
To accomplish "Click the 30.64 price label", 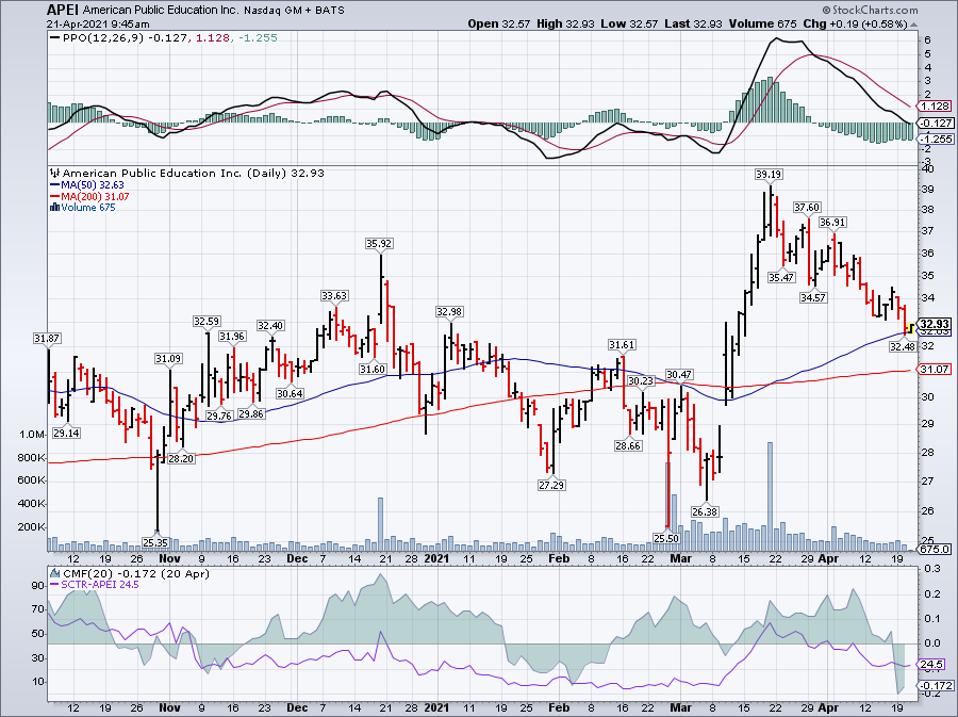I will (x=290, y=394).
